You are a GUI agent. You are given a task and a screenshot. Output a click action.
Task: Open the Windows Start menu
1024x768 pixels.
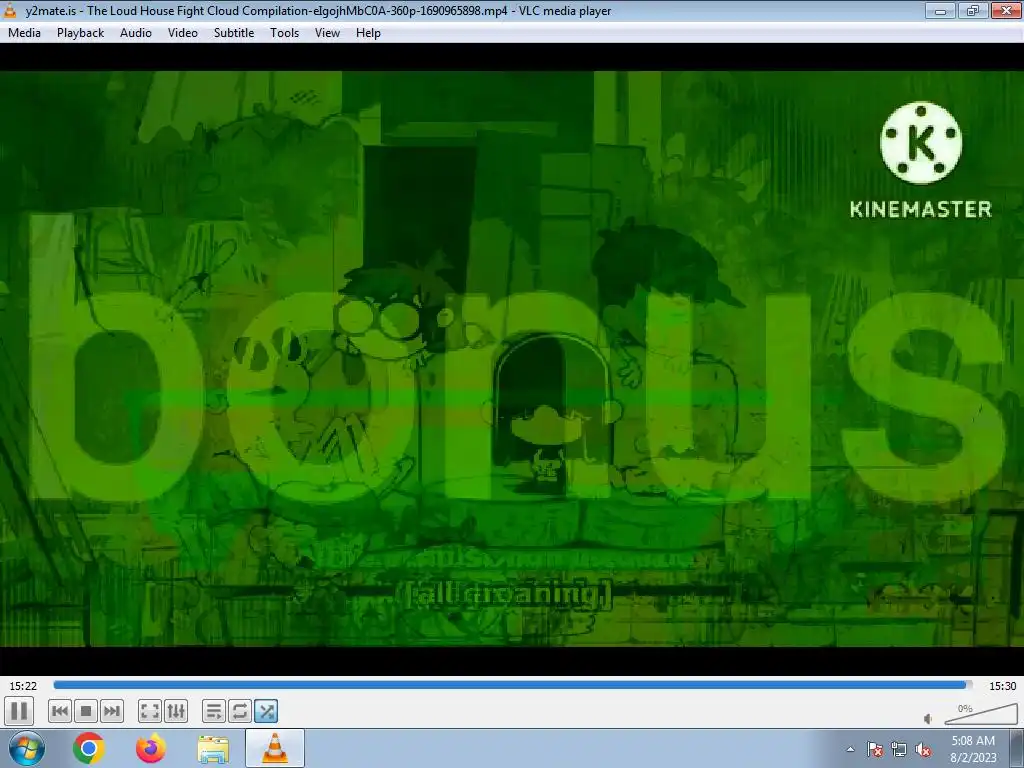tap(26, 748)
